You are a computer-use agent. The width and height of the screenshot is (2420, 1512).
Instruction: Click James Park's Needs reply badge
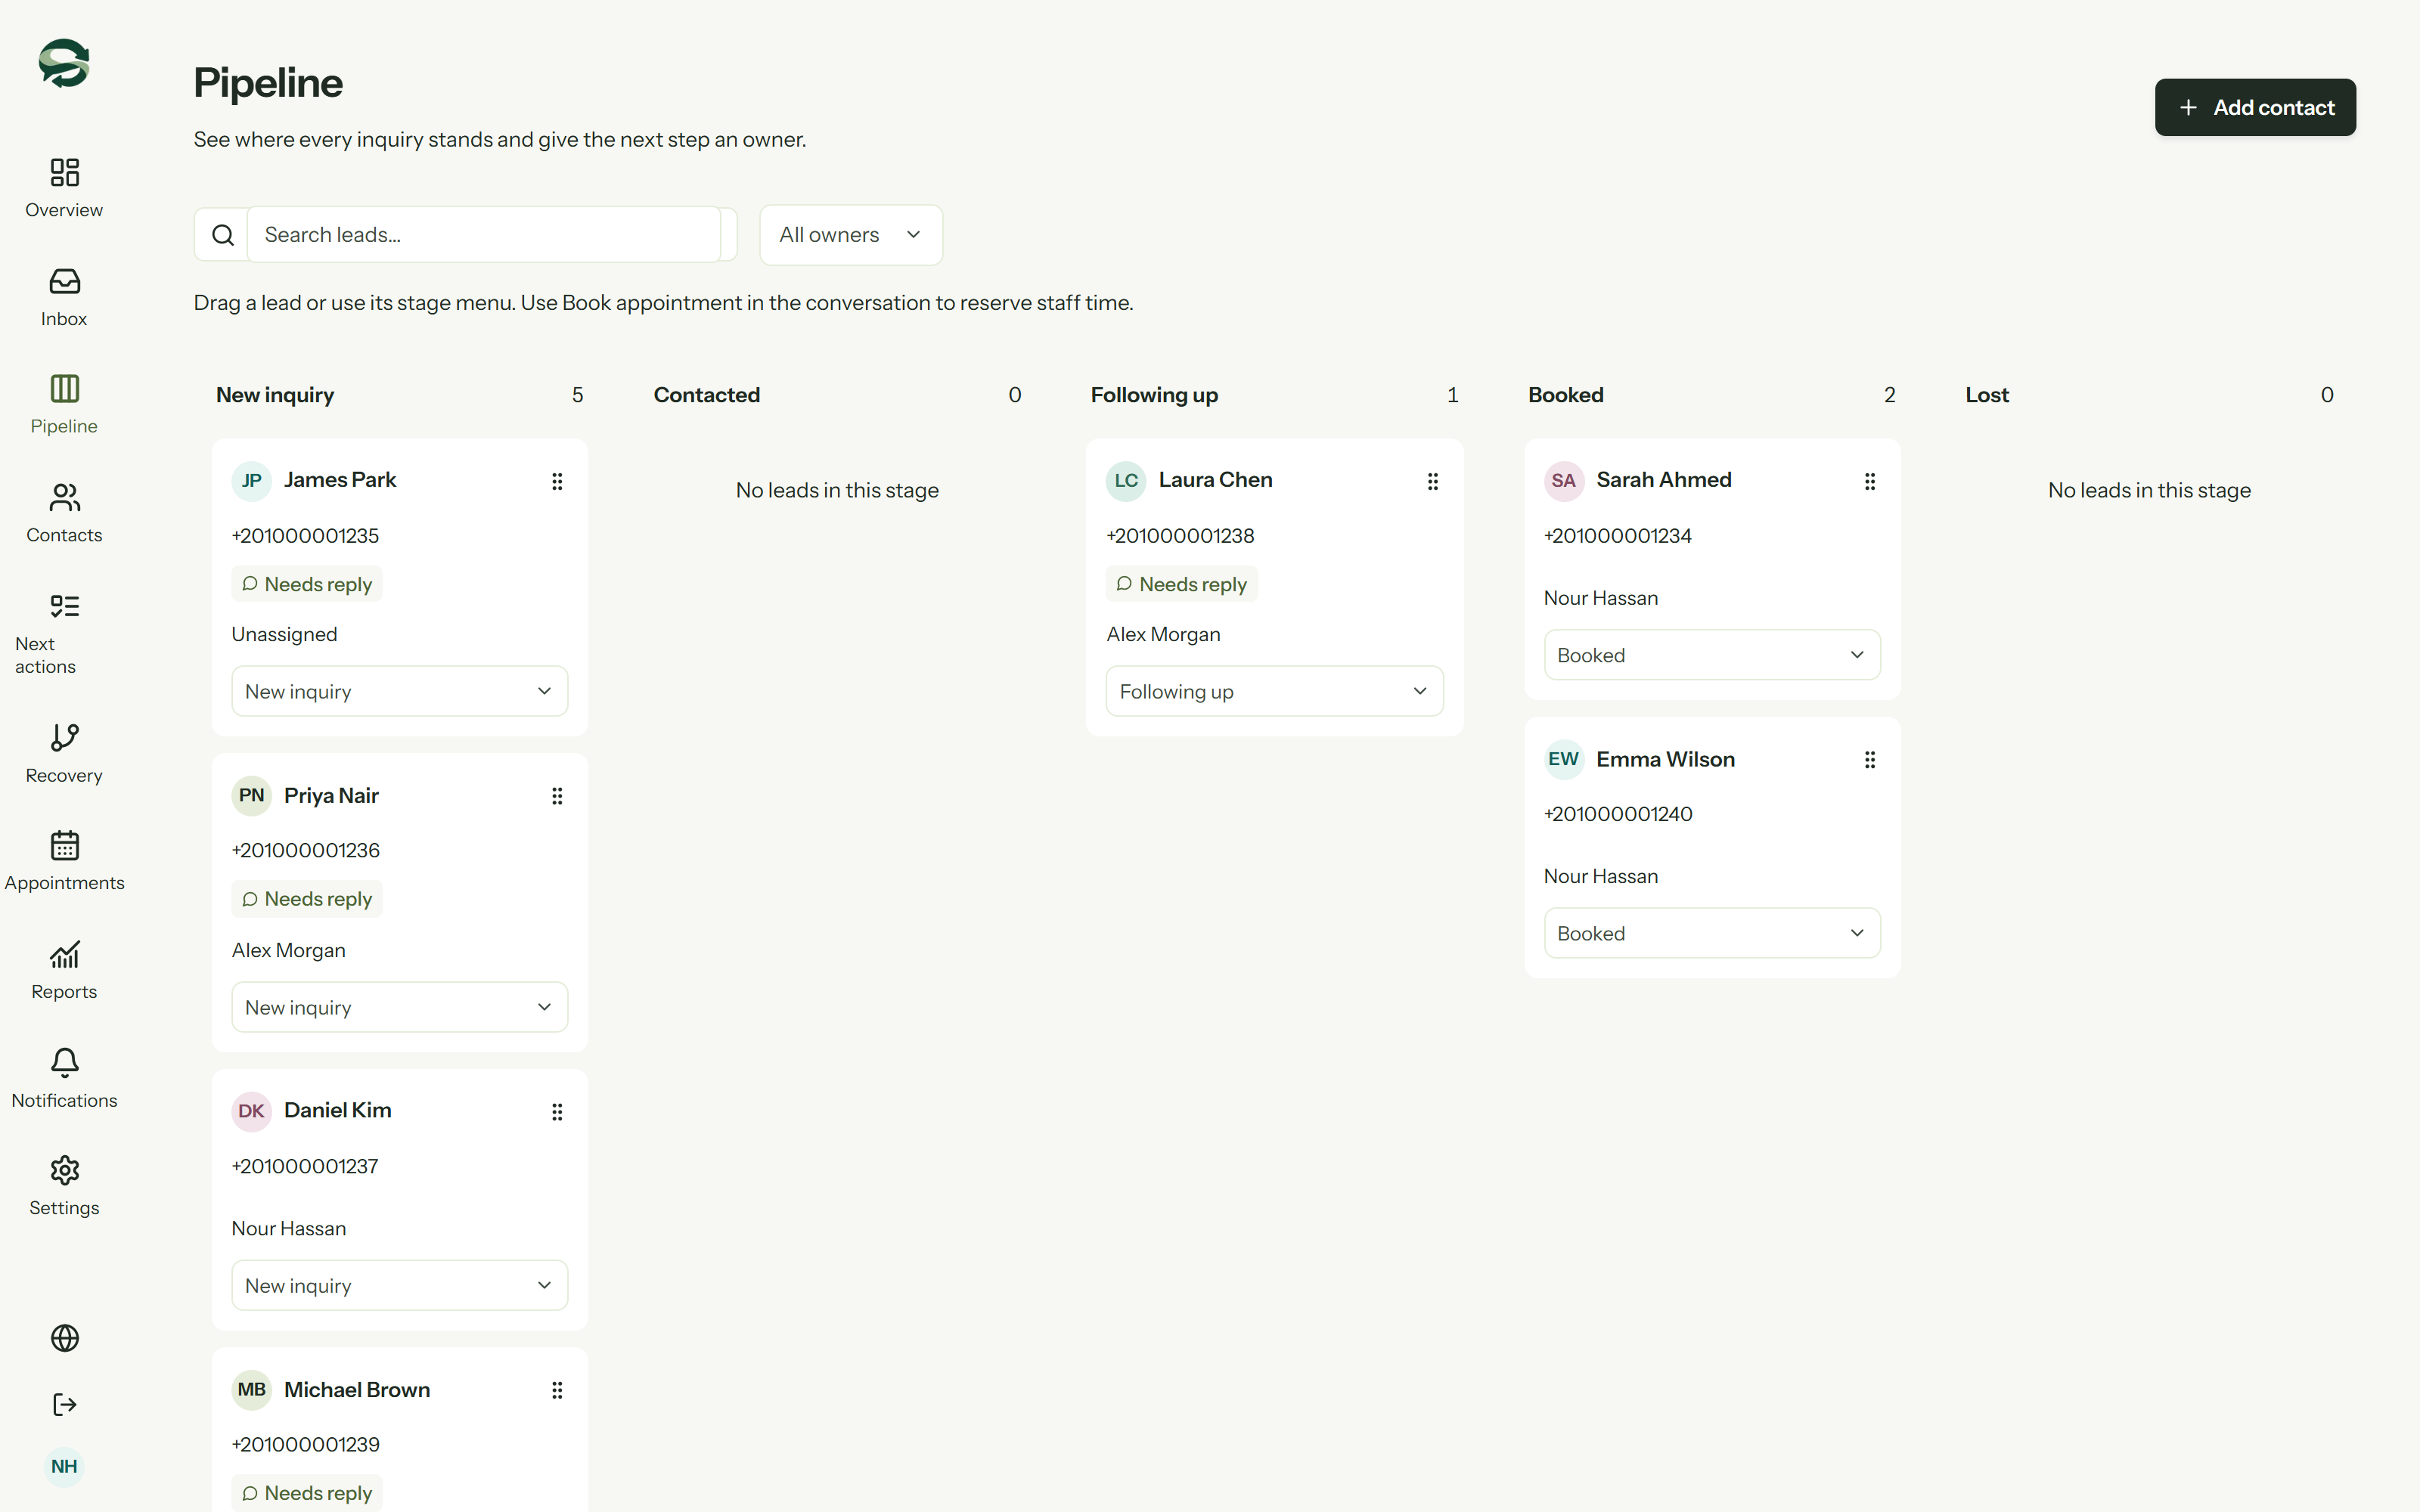307,584
